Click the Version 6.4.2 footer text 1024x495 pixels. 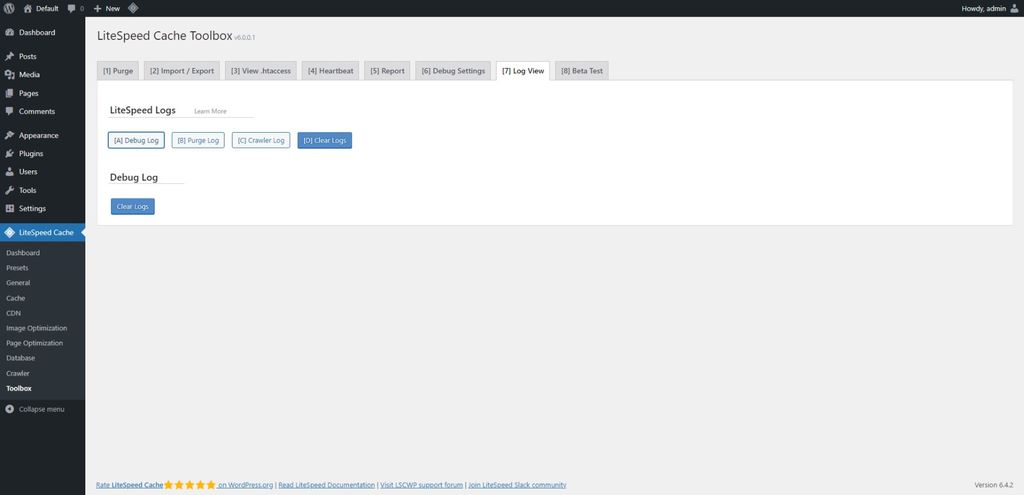coord(993,485)
